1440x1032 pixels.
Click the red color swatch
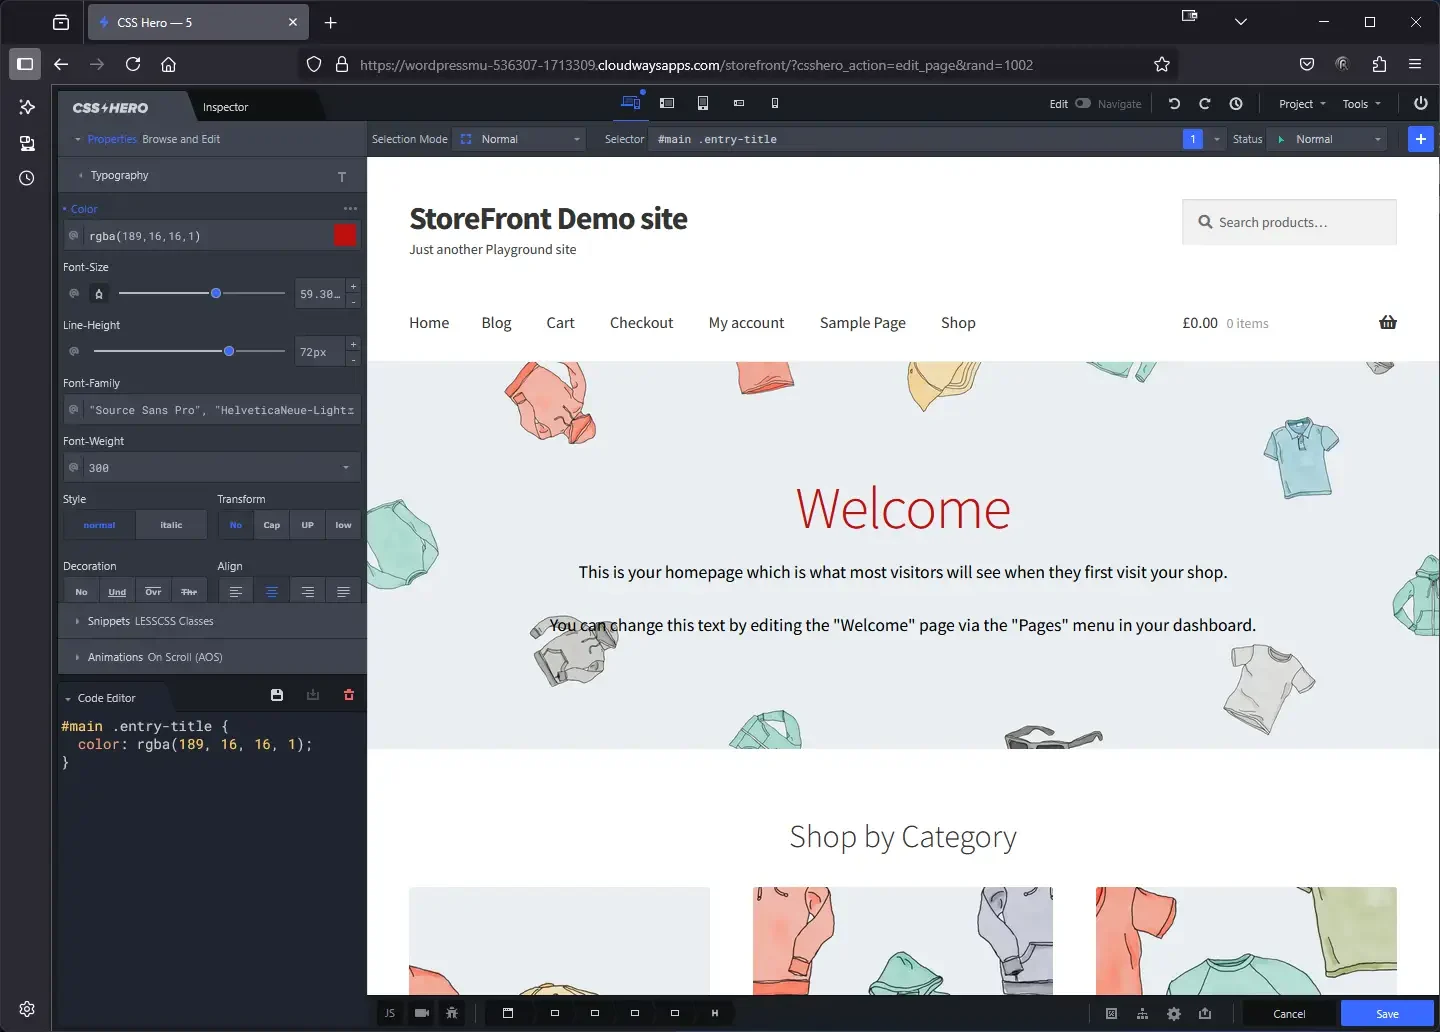[x=345, y=235]
